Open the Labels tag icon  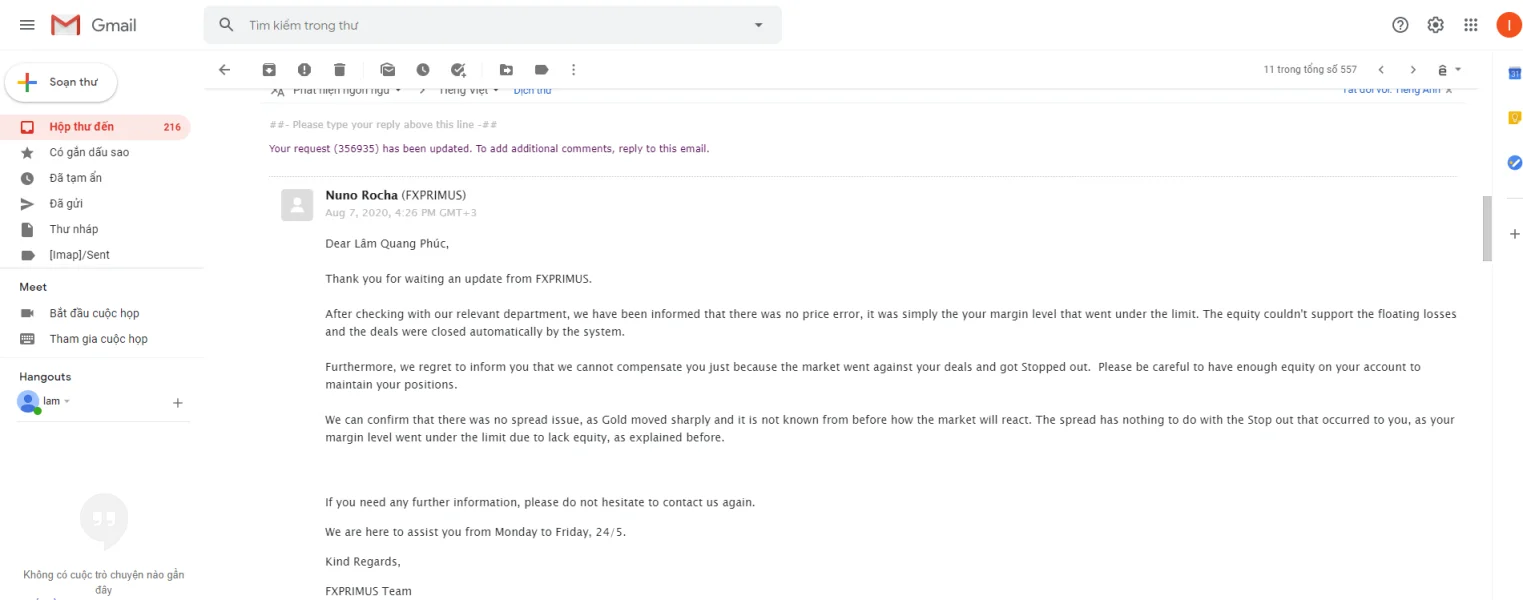[541, 70]
